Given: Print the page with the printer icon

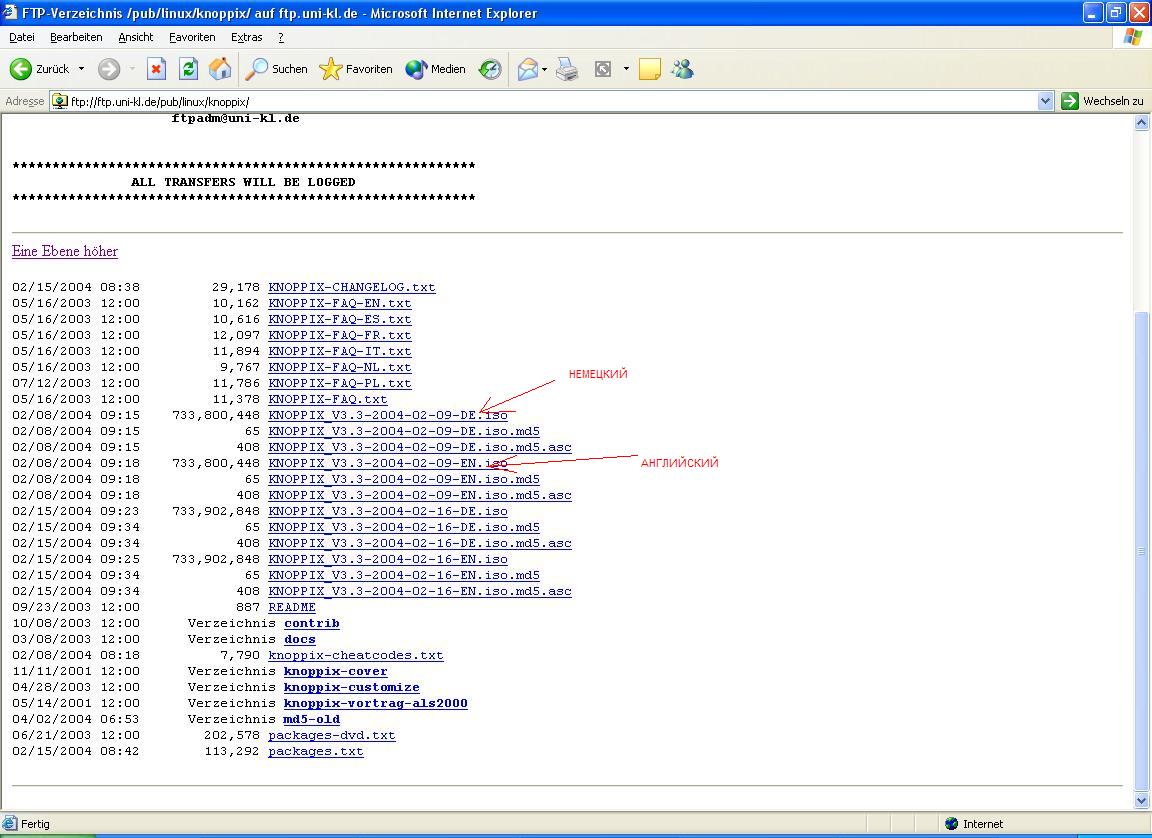Looking at the screenshot, I should click(567, 69).
